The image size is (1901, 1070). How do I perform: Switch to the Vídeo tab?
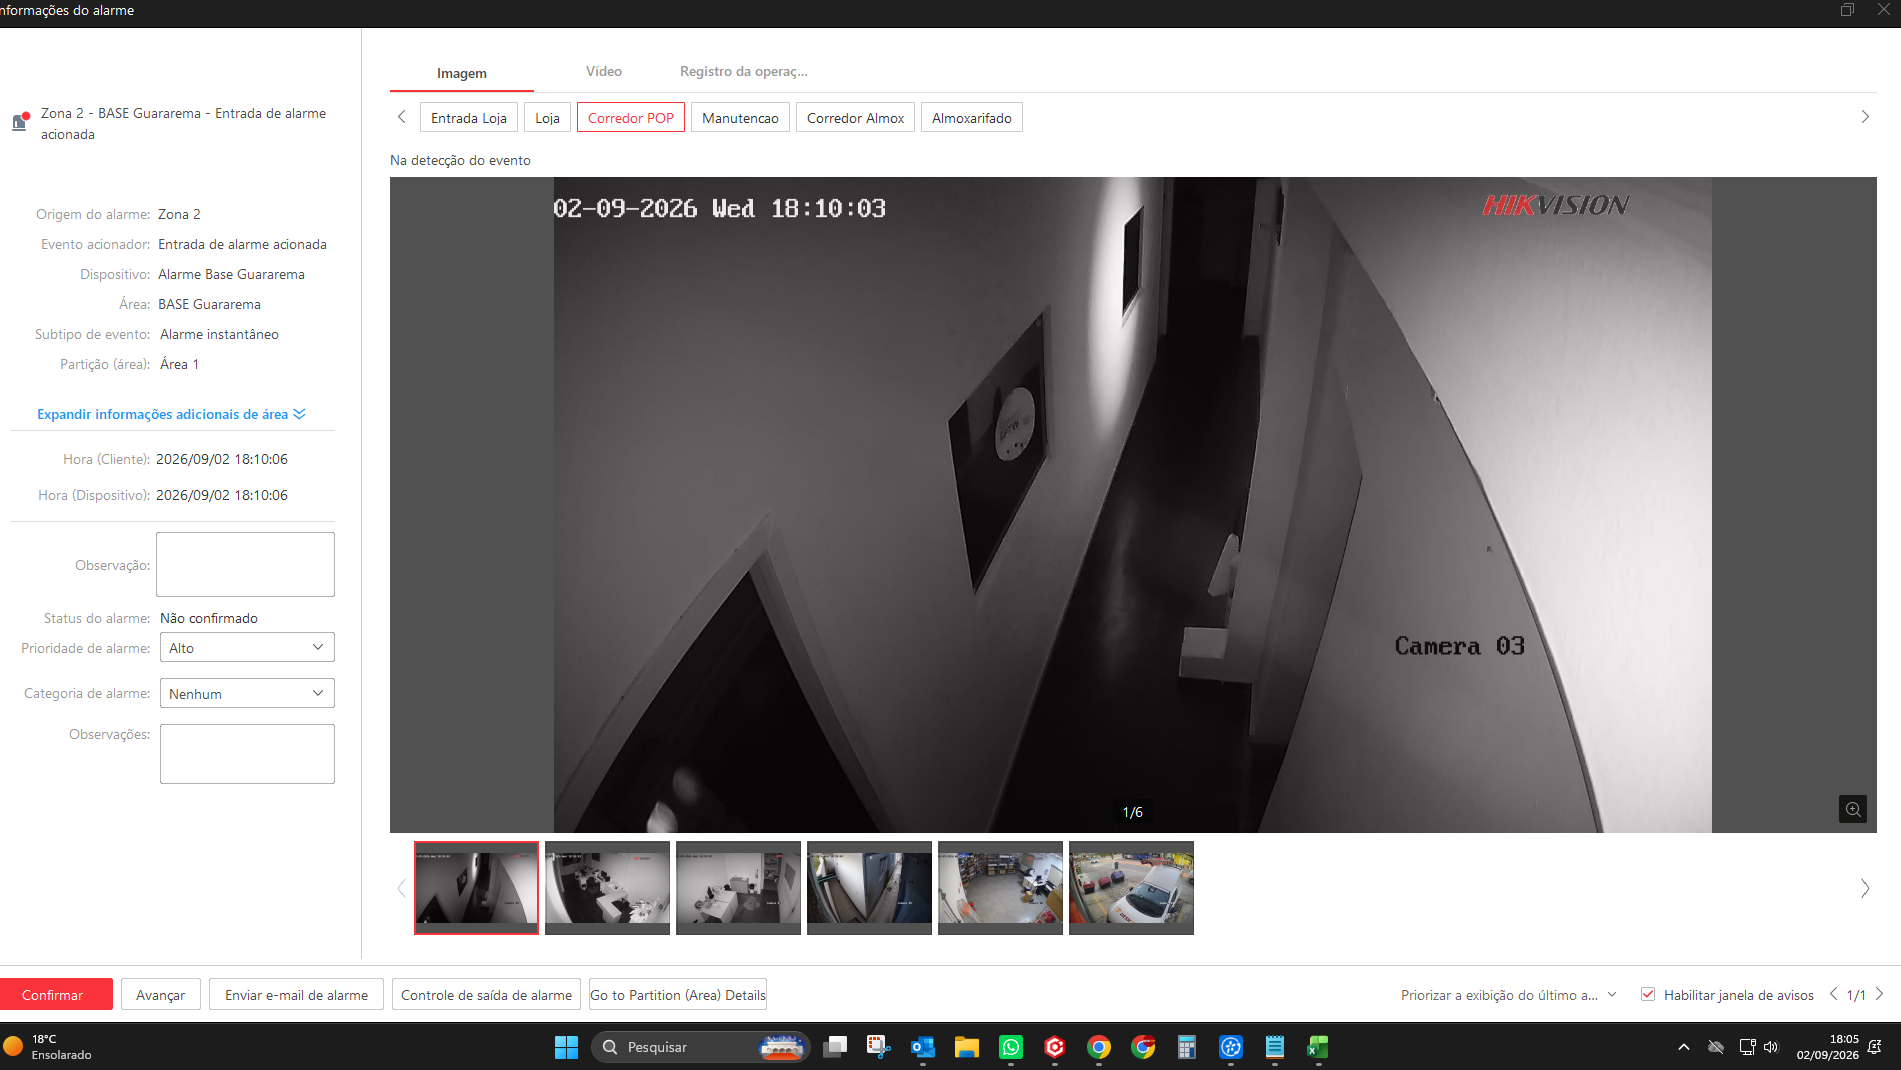[x=604, y=72]
